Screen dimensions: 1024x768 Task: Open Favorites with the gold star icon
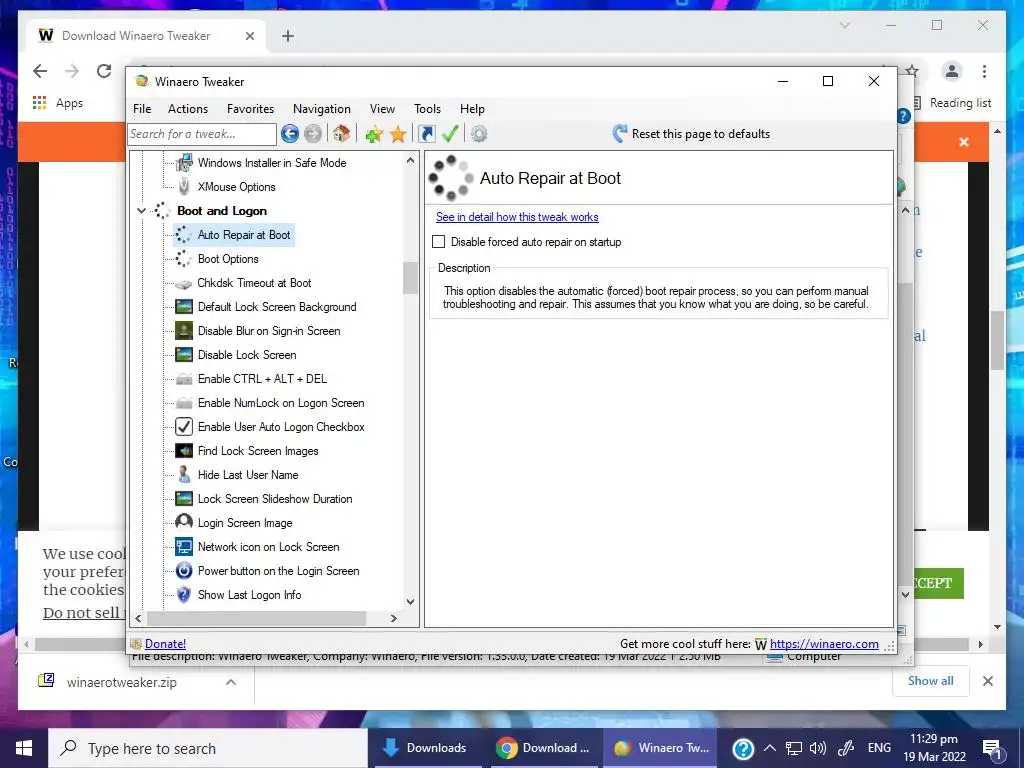tap(398, 134)
